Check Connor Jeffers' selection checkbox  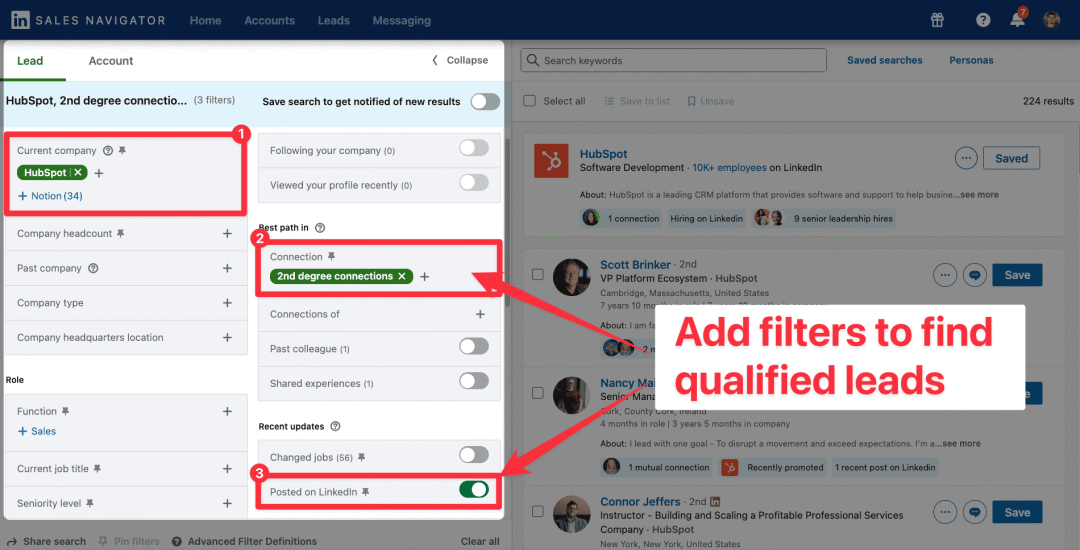[x=538, y=511]
